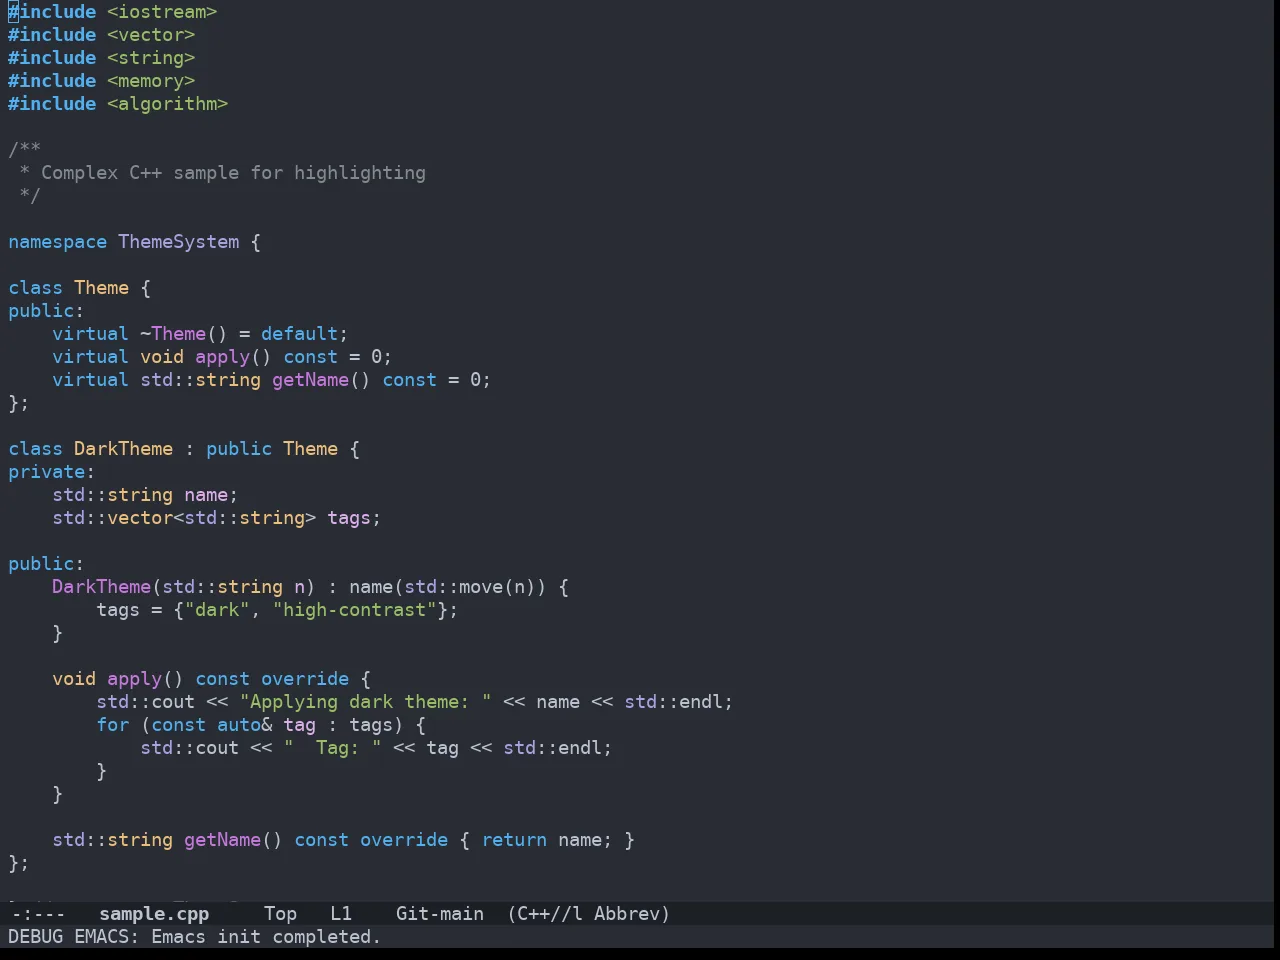This screenshot has width=1280, height=960.
Task: Click on 'ThemeSystem' namespace name
Action: coord(179,242)
